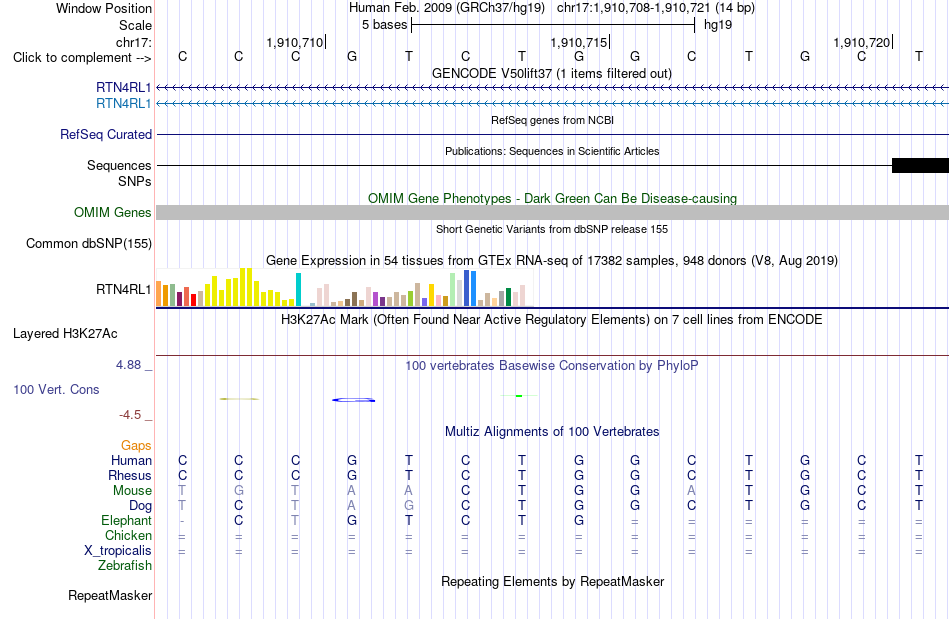Select the light blue RTN4RL1 GENCODE transcript label
The width and height of the screenshot is (950, 619).
coord(124,104)
